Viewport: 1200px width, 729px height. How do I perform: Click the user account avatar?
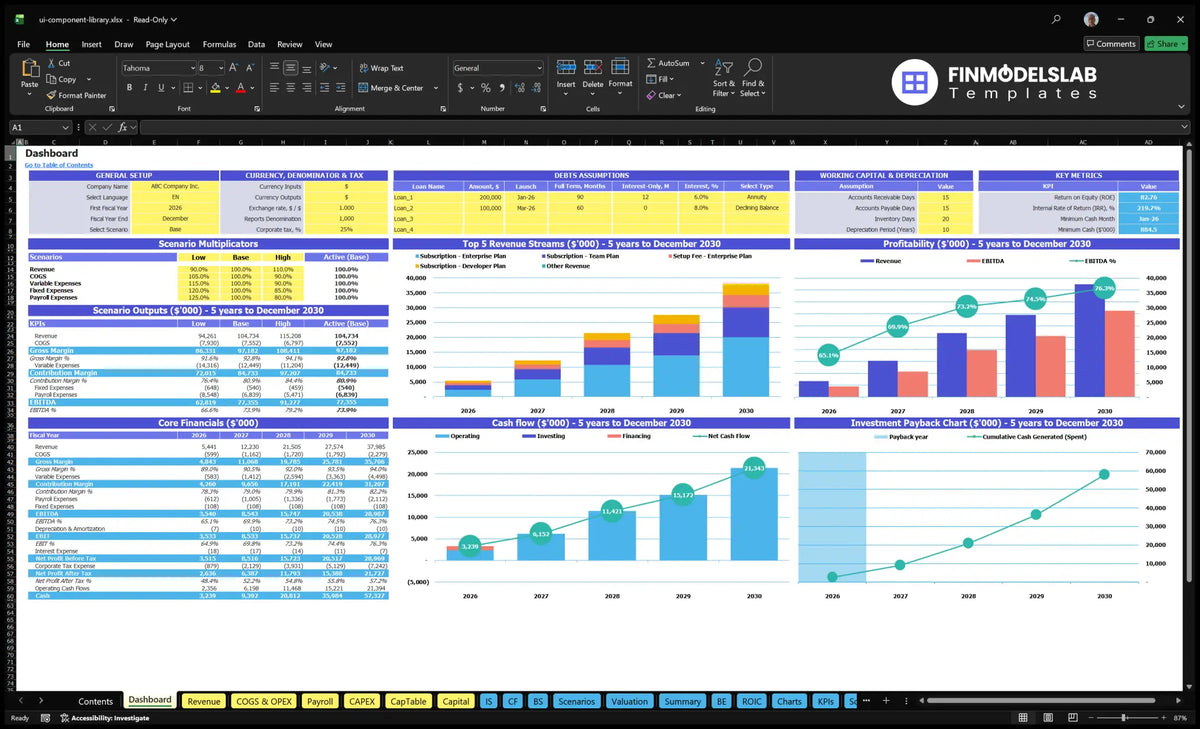click(1091, 19)
